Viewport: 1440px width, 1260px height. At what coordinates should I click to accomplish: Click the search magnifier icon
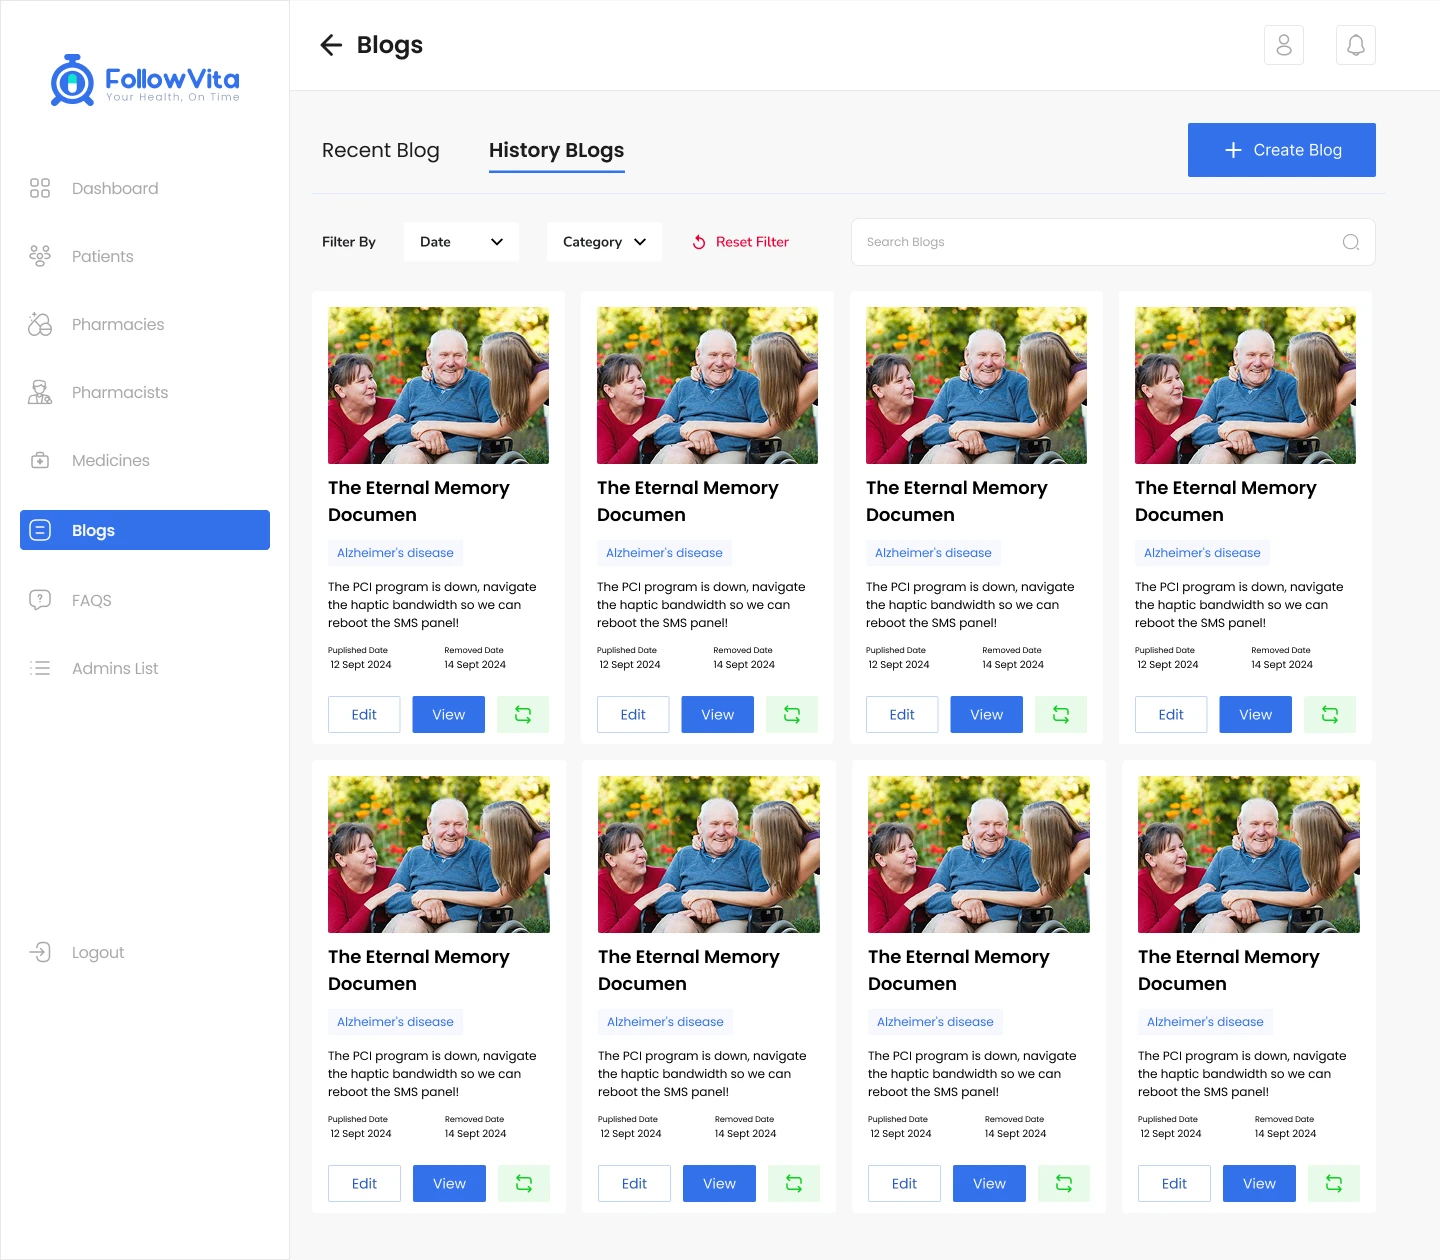coord(1351,242)
